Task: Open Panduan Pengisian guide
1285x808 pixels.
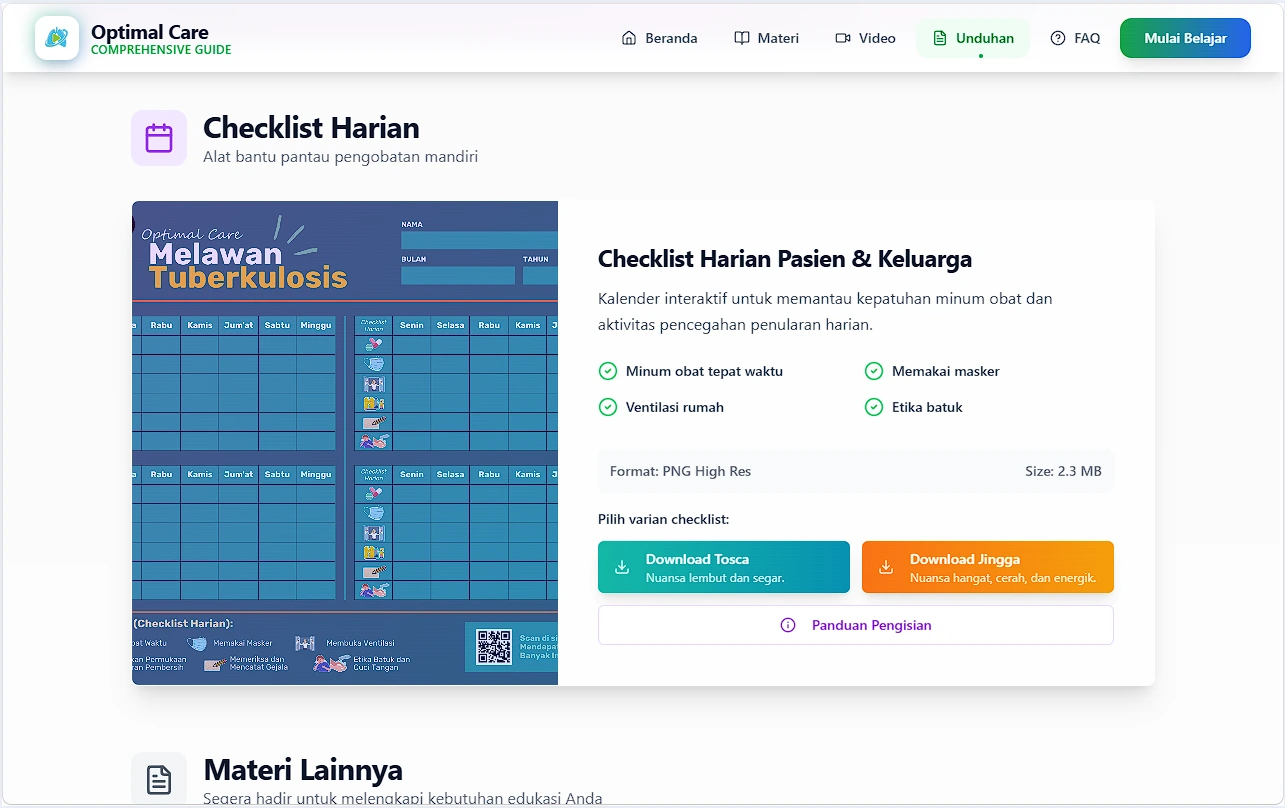Action: (856, 625)
